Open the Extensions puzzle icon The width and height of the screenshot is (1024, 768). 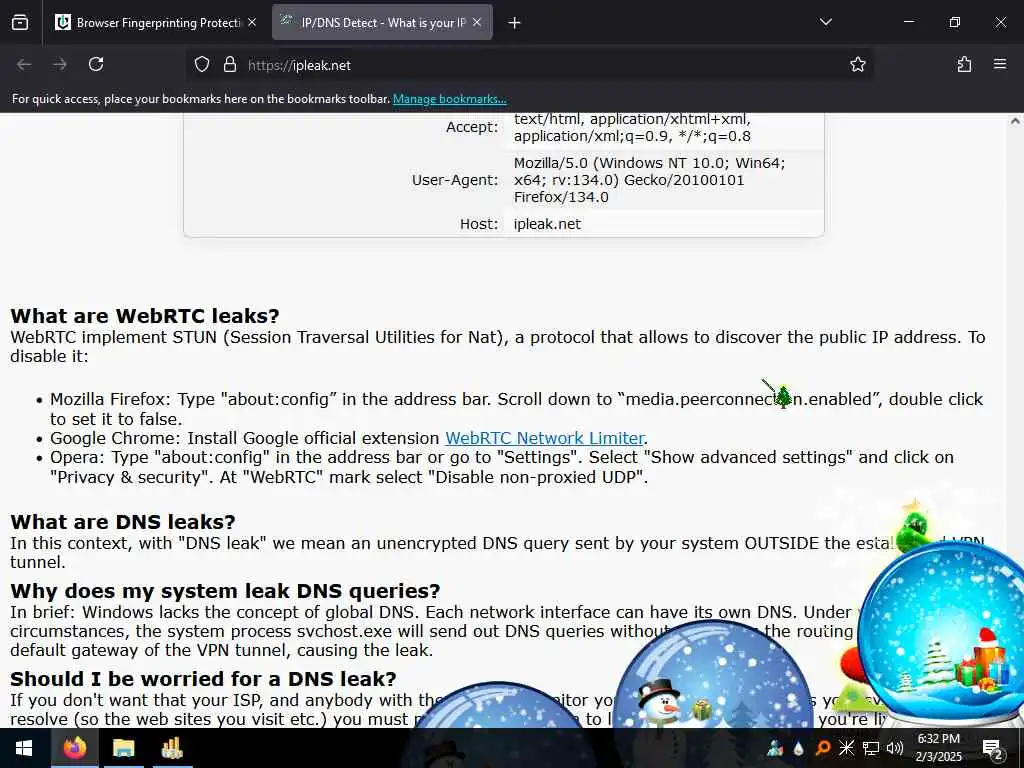(965, 65)
